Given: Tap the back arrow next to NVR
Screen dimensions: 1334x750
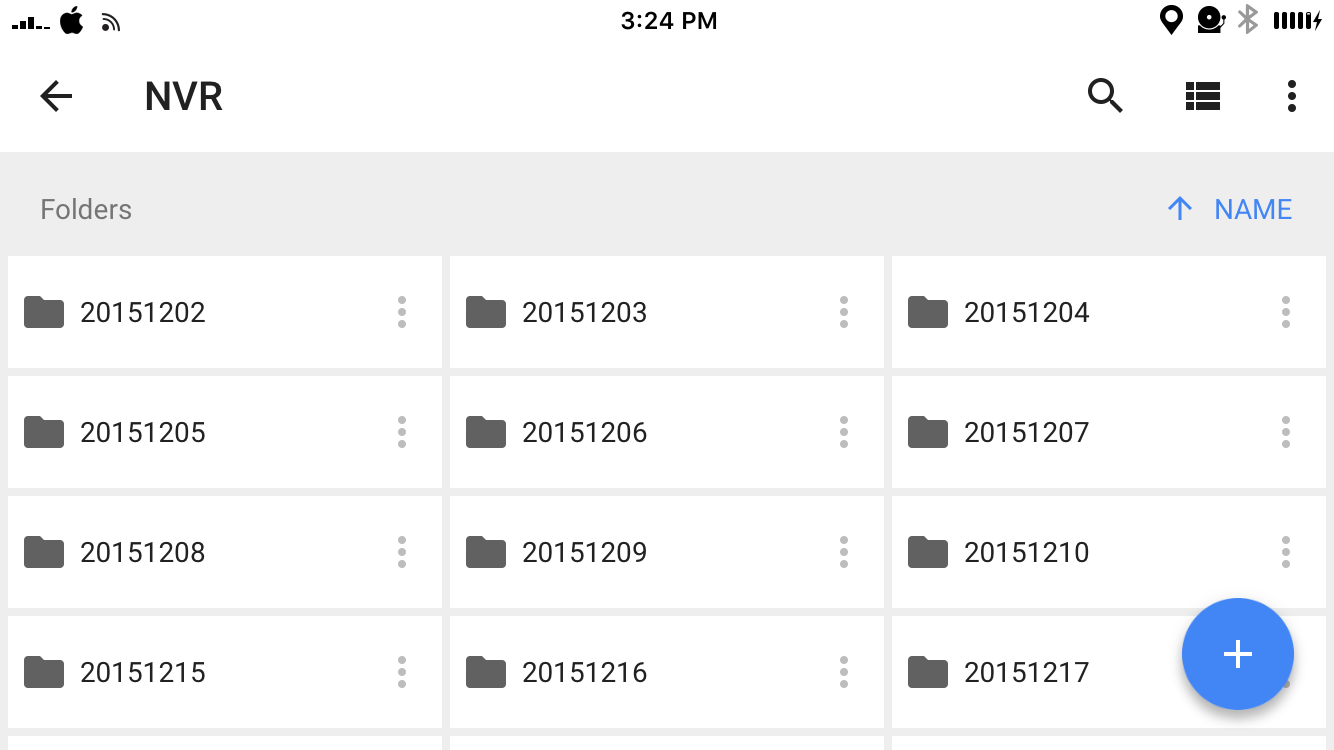Looking at the screenshot, I should click(x=56, y=96).
